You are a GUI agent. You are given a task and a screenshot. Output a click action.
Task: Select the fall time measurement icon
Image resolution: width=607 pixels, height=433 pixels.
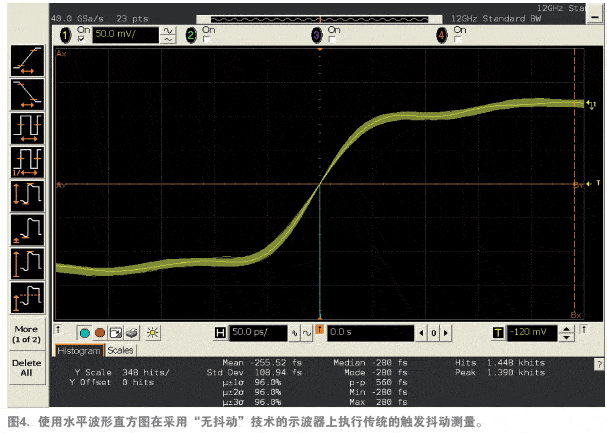(26, 97)
